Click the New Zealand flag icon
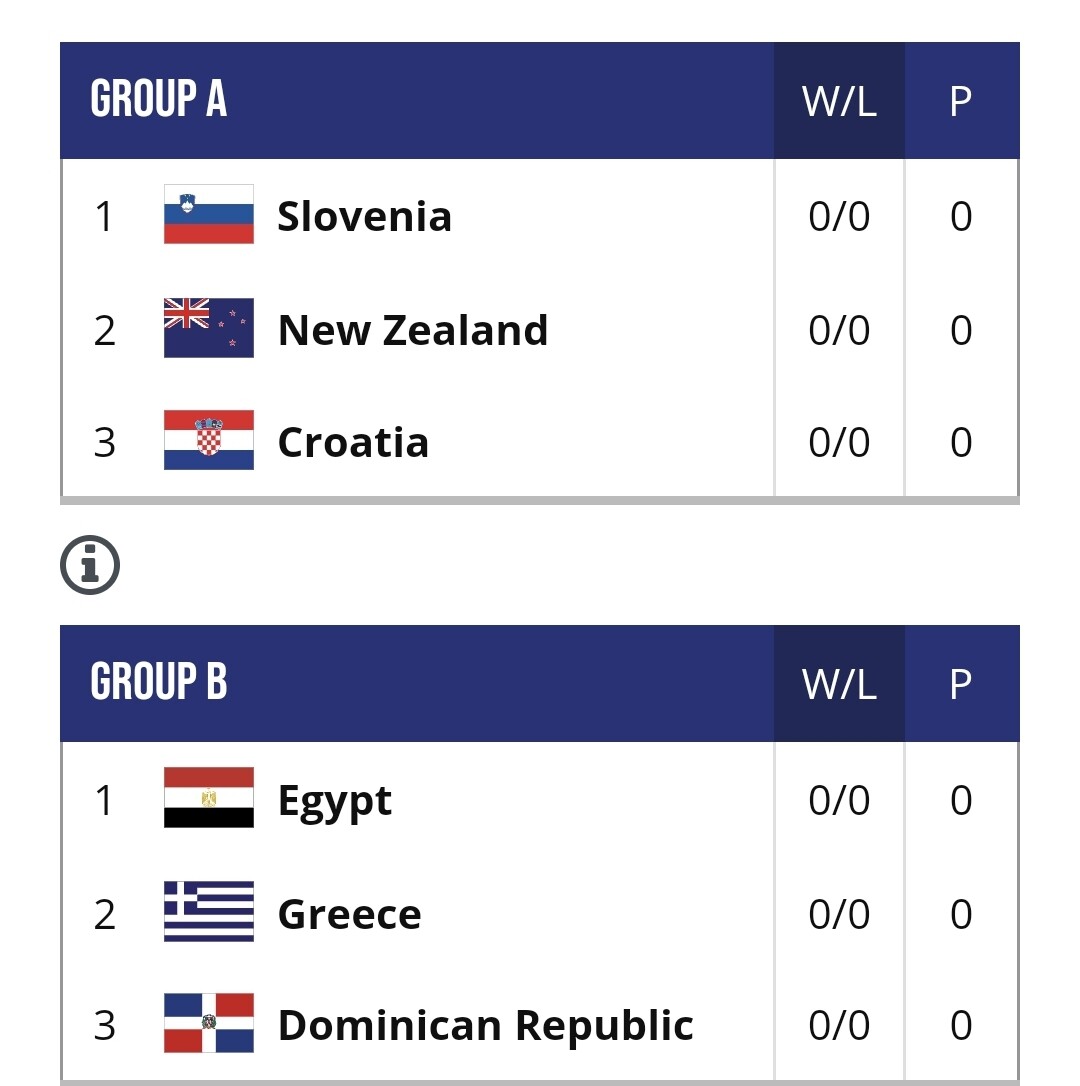 [208, 329]
